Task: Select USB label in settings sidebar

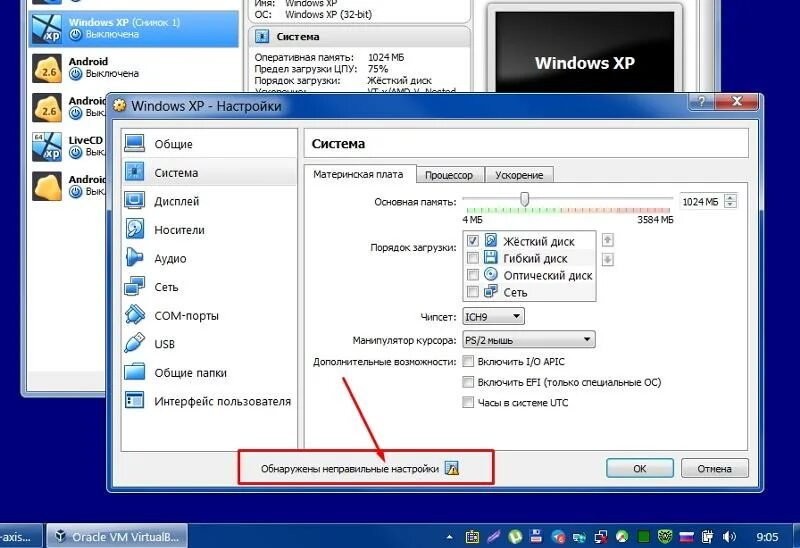Action: pyautogui.click(x=165, y=344)
